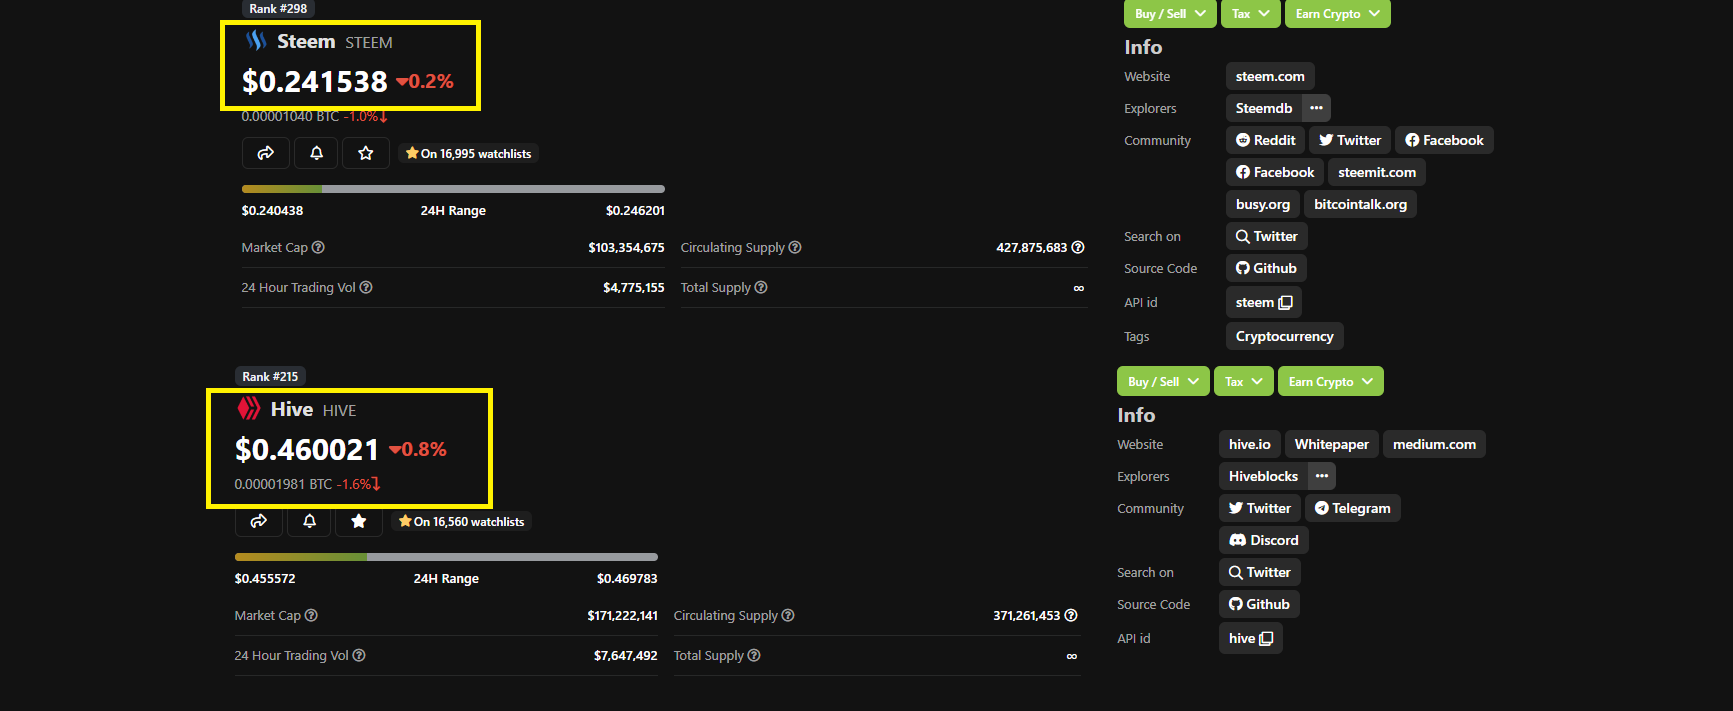
Task: Click the Hive price $0.460021
Action: pos(307,449)
